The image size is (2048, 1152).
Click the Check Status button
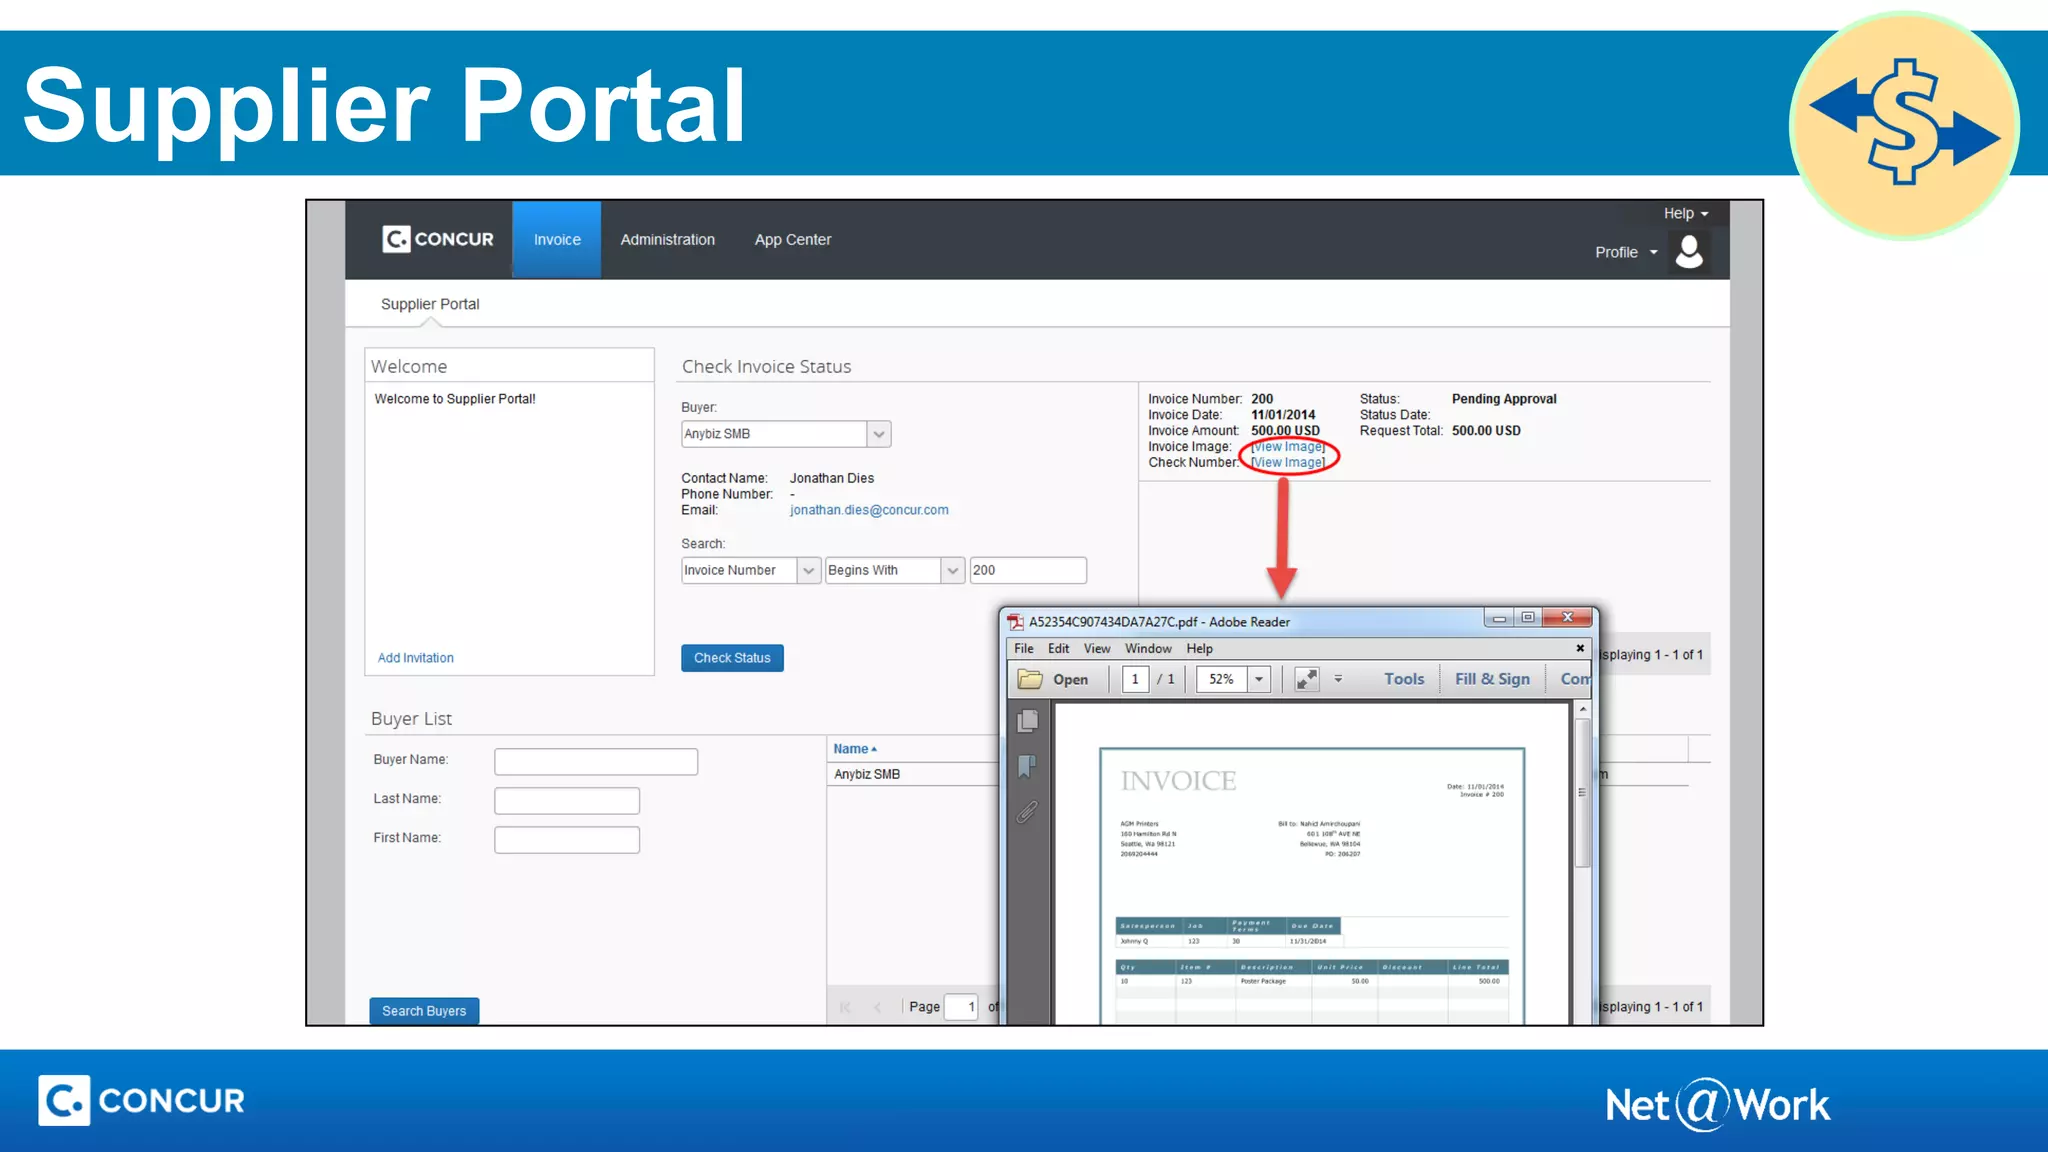pyautogui.click(x=732, y=658)
